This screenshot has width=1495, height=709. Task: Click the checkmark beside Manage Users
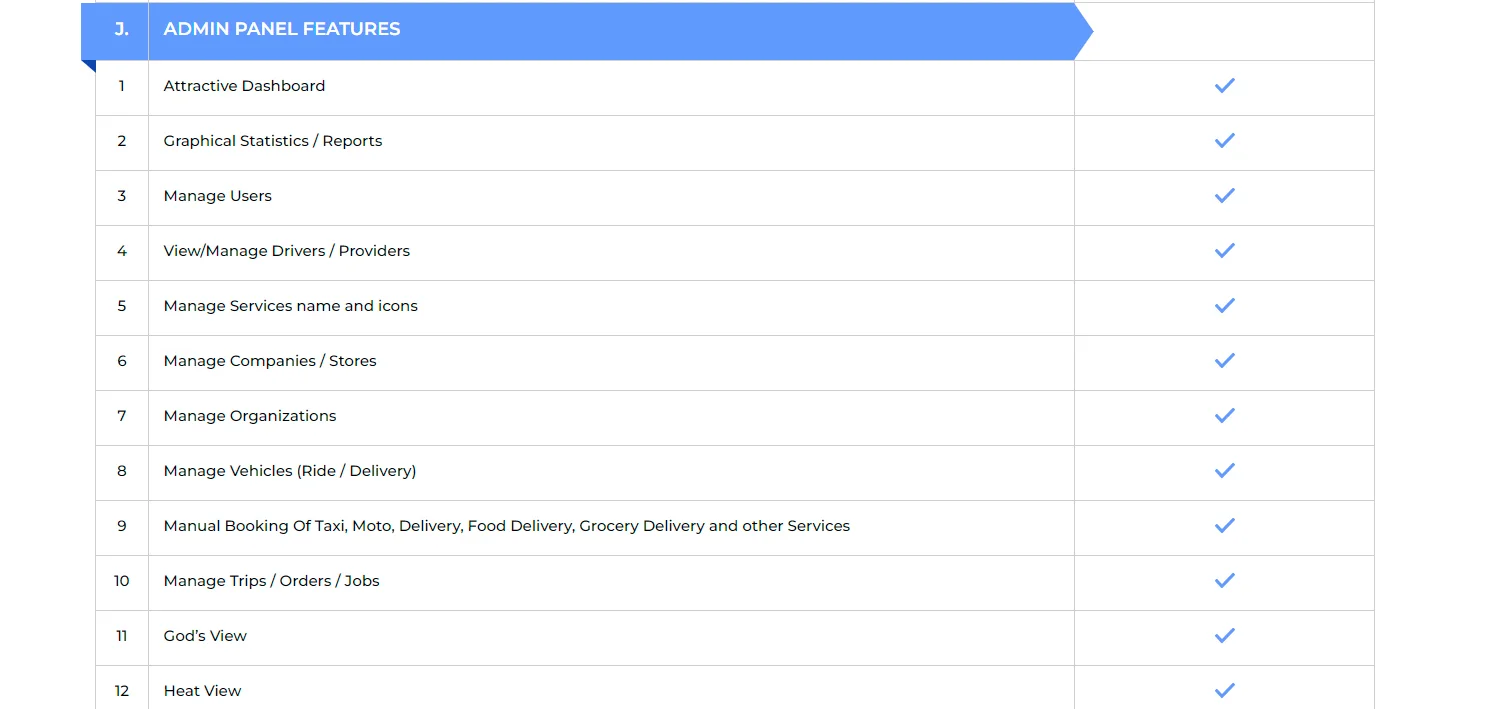(x=1224, y=196)
